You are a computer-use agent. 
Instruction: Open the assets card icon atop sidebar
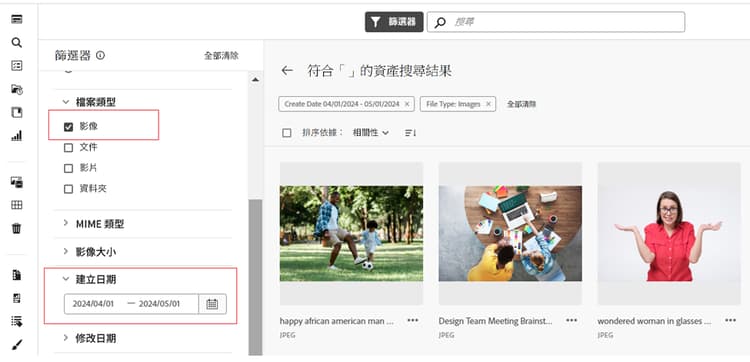click(x=17, y=19)
